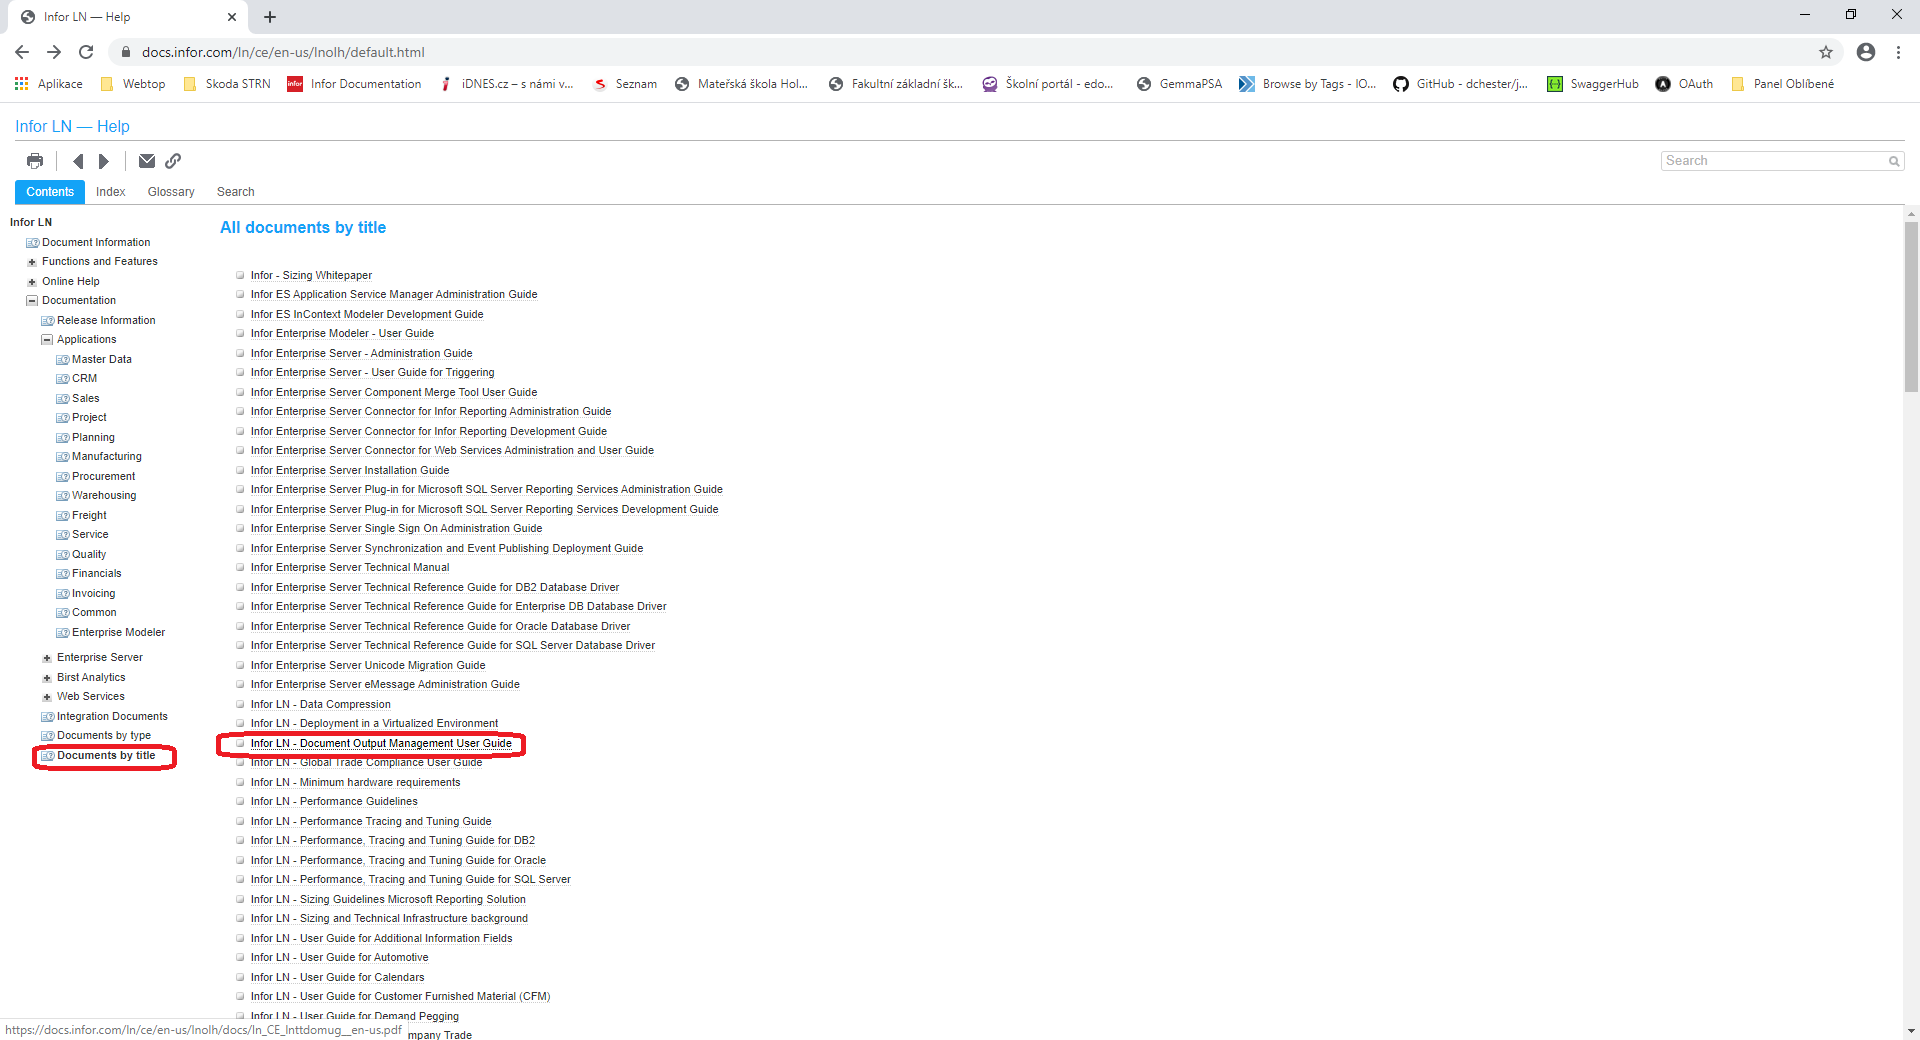Click the browser address bar URL
Screen dimensions: 1920x1040
click(283, 52)
